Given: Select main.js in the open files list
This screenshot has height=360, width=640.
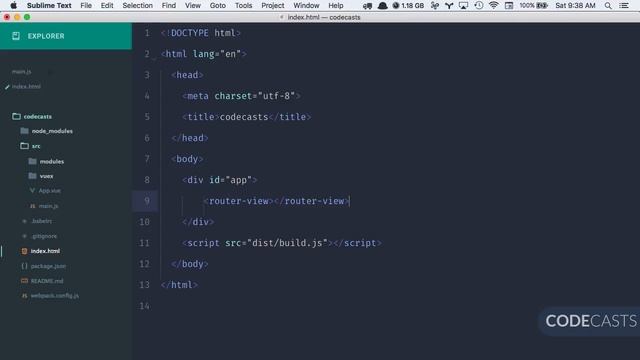Looking at the screenshot, I should click(x=22, y=71).
